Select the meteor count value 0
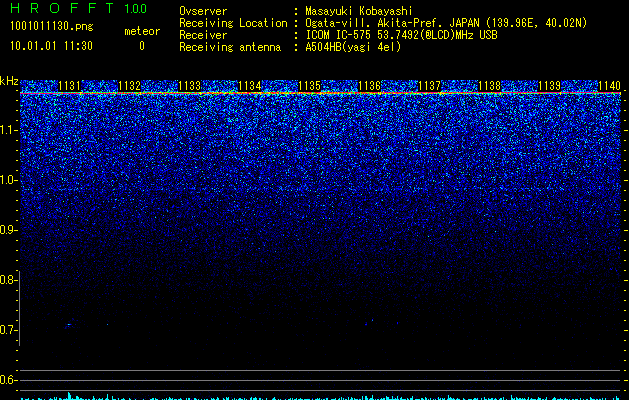Image resolution: width=629 pixels, height=400 pixels. click(x=142, y=46)
